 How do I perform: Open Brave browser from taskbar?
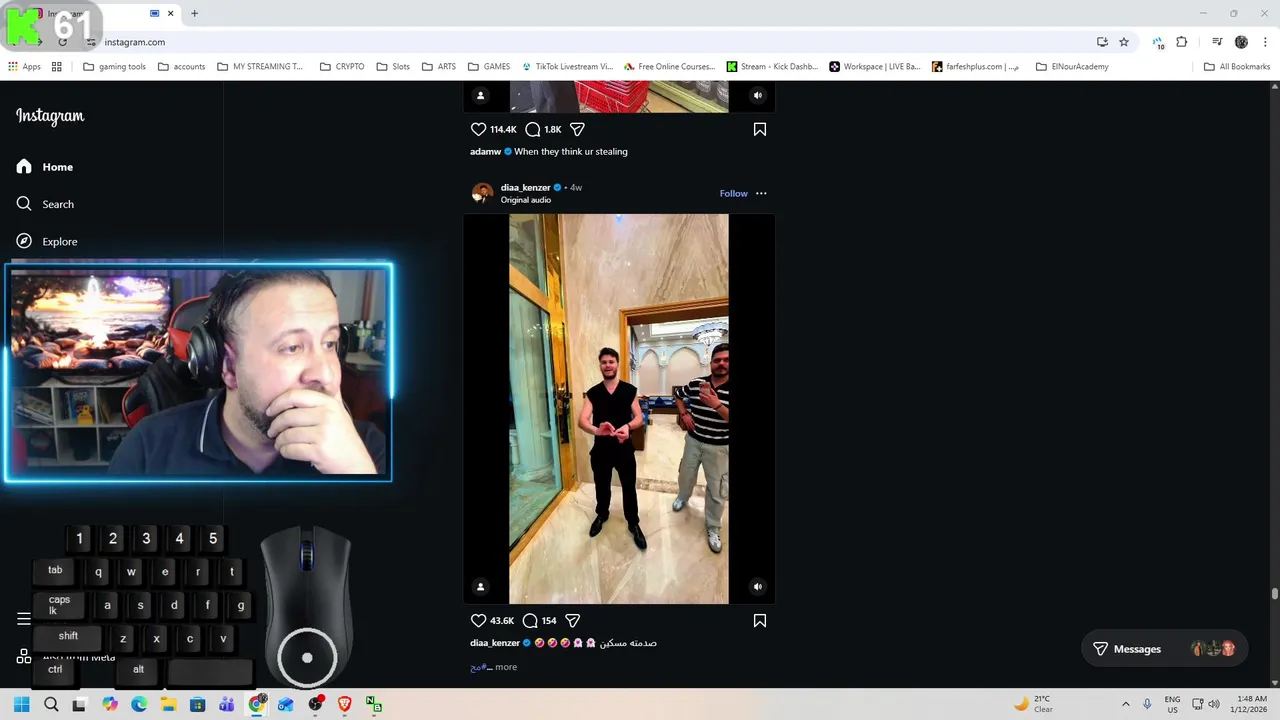coord(345,705)
